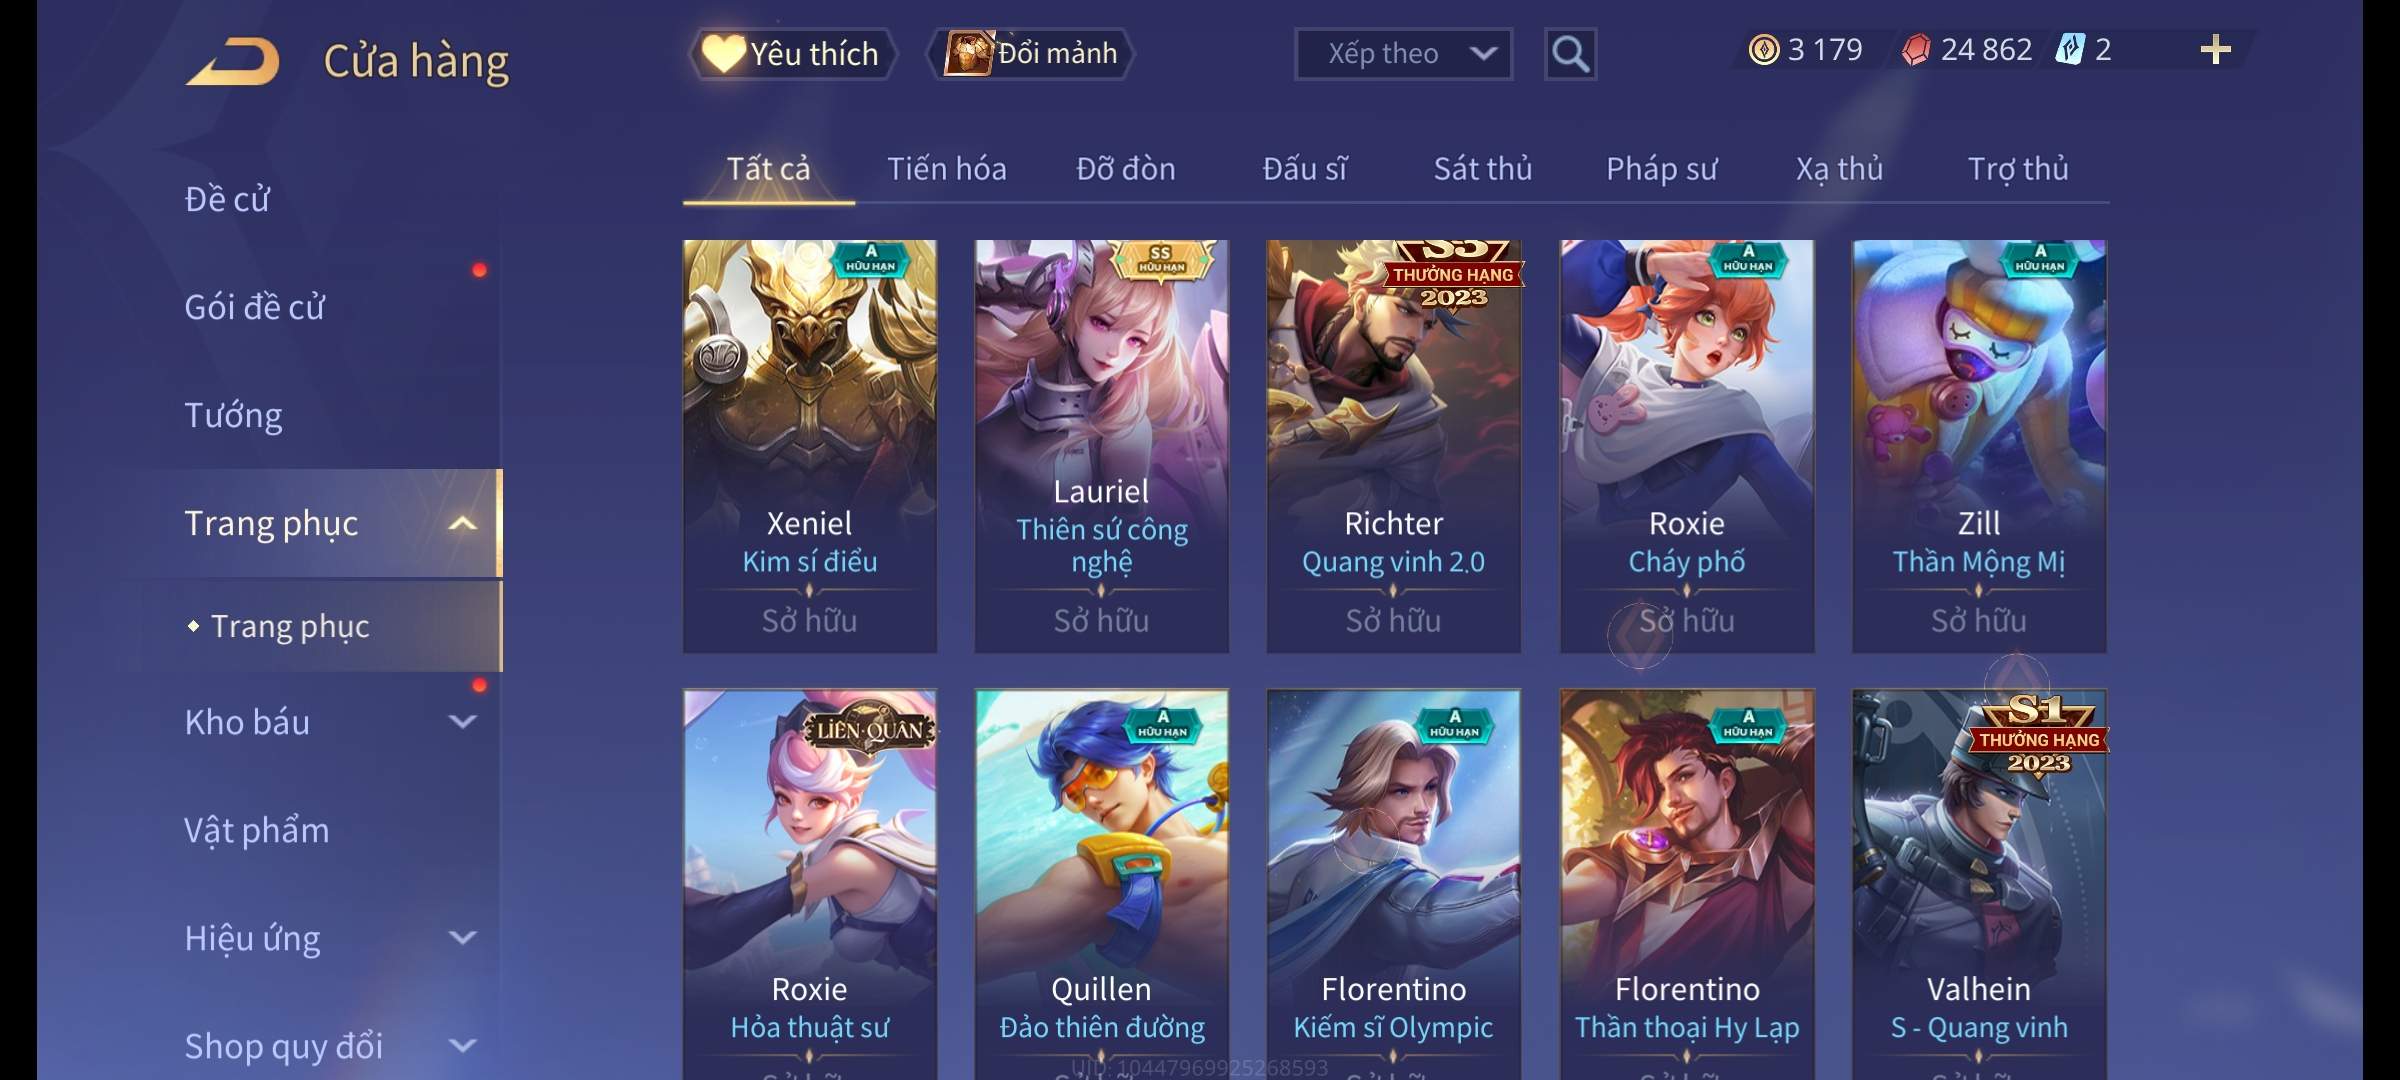The height and width of the screenshot is (1080, 2400).
Task: Open the search magnifier icon
Action: [x=1570, y=54]
